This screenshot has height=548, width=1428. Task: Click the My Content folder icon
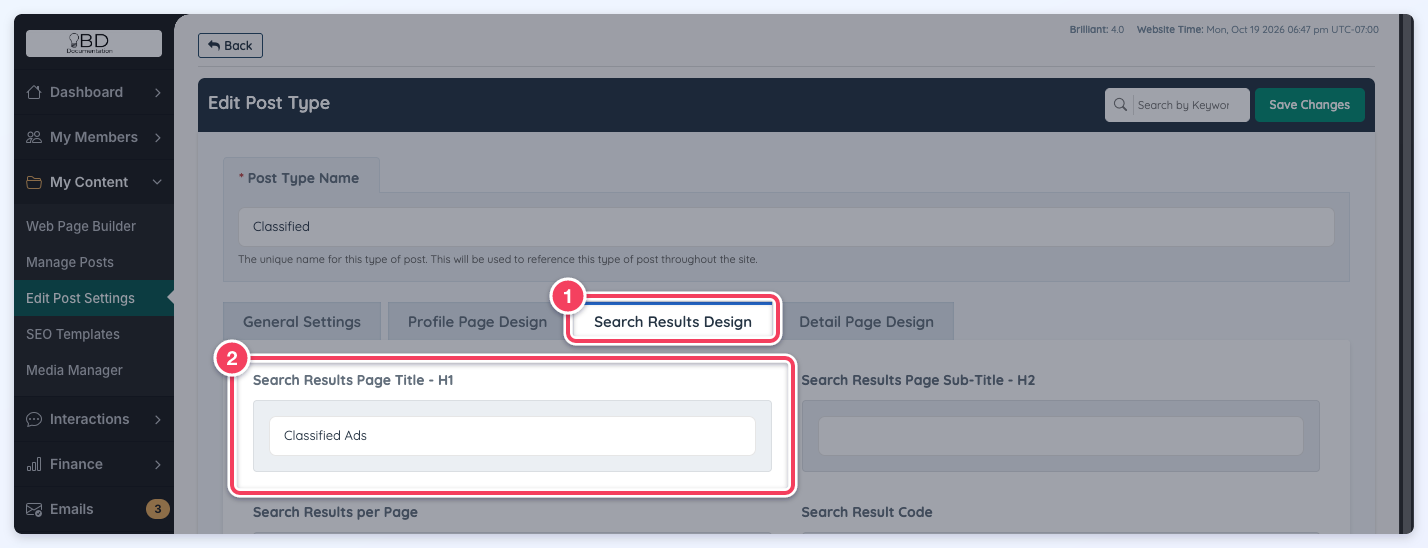point(34,182)
